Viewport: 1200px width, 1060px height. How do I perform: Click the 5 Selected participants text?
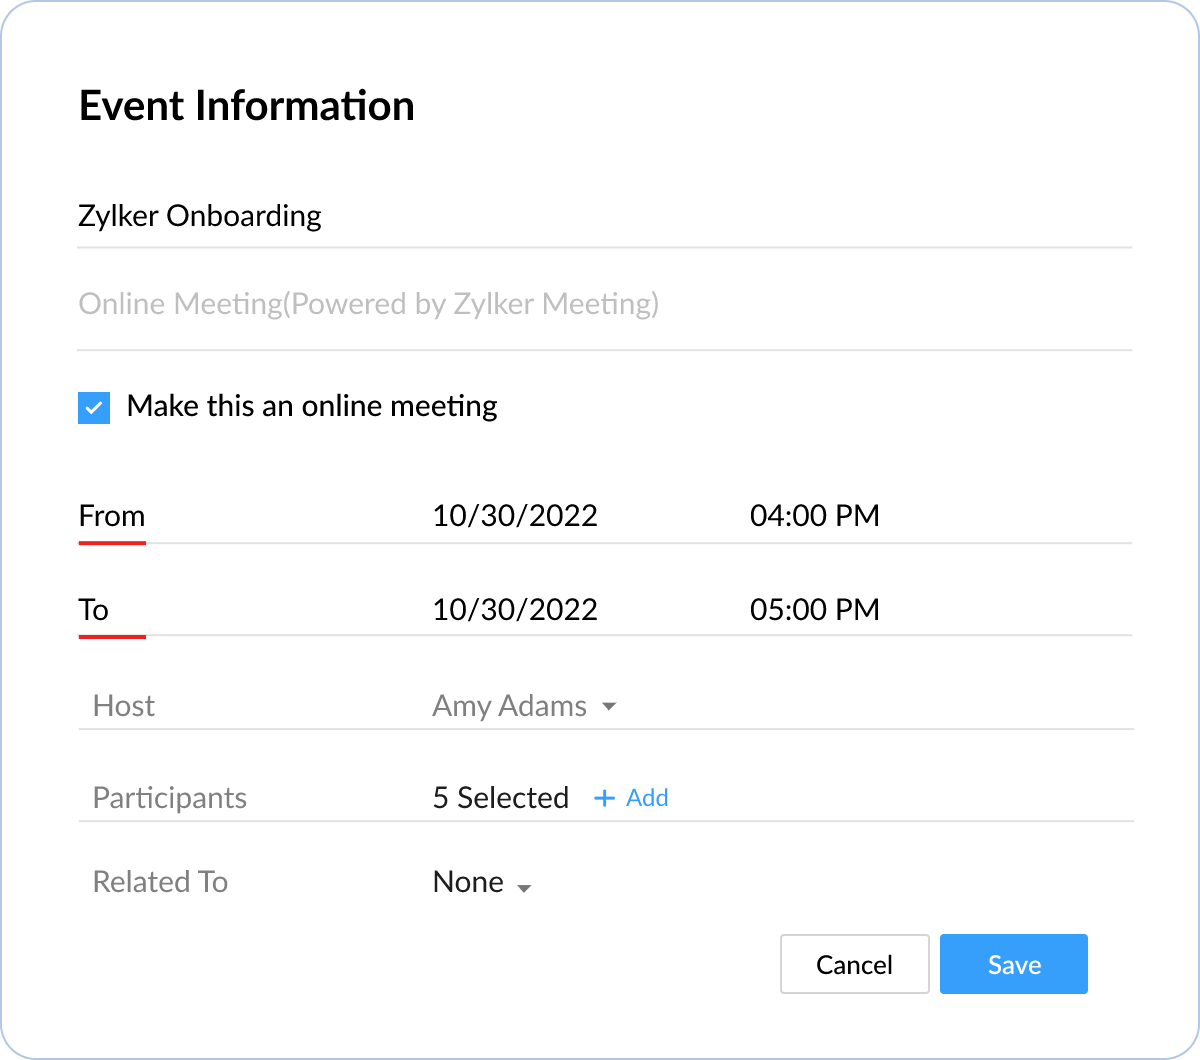coord(500,798)
